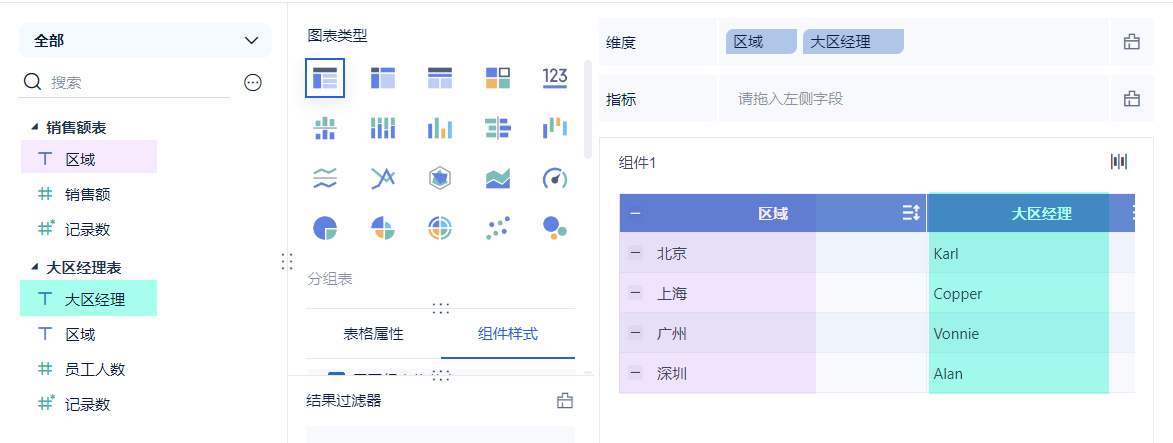The image size is (1173, 443).
Task: Switch to the 组件样式 tab
Action: (x=508, y=334)
